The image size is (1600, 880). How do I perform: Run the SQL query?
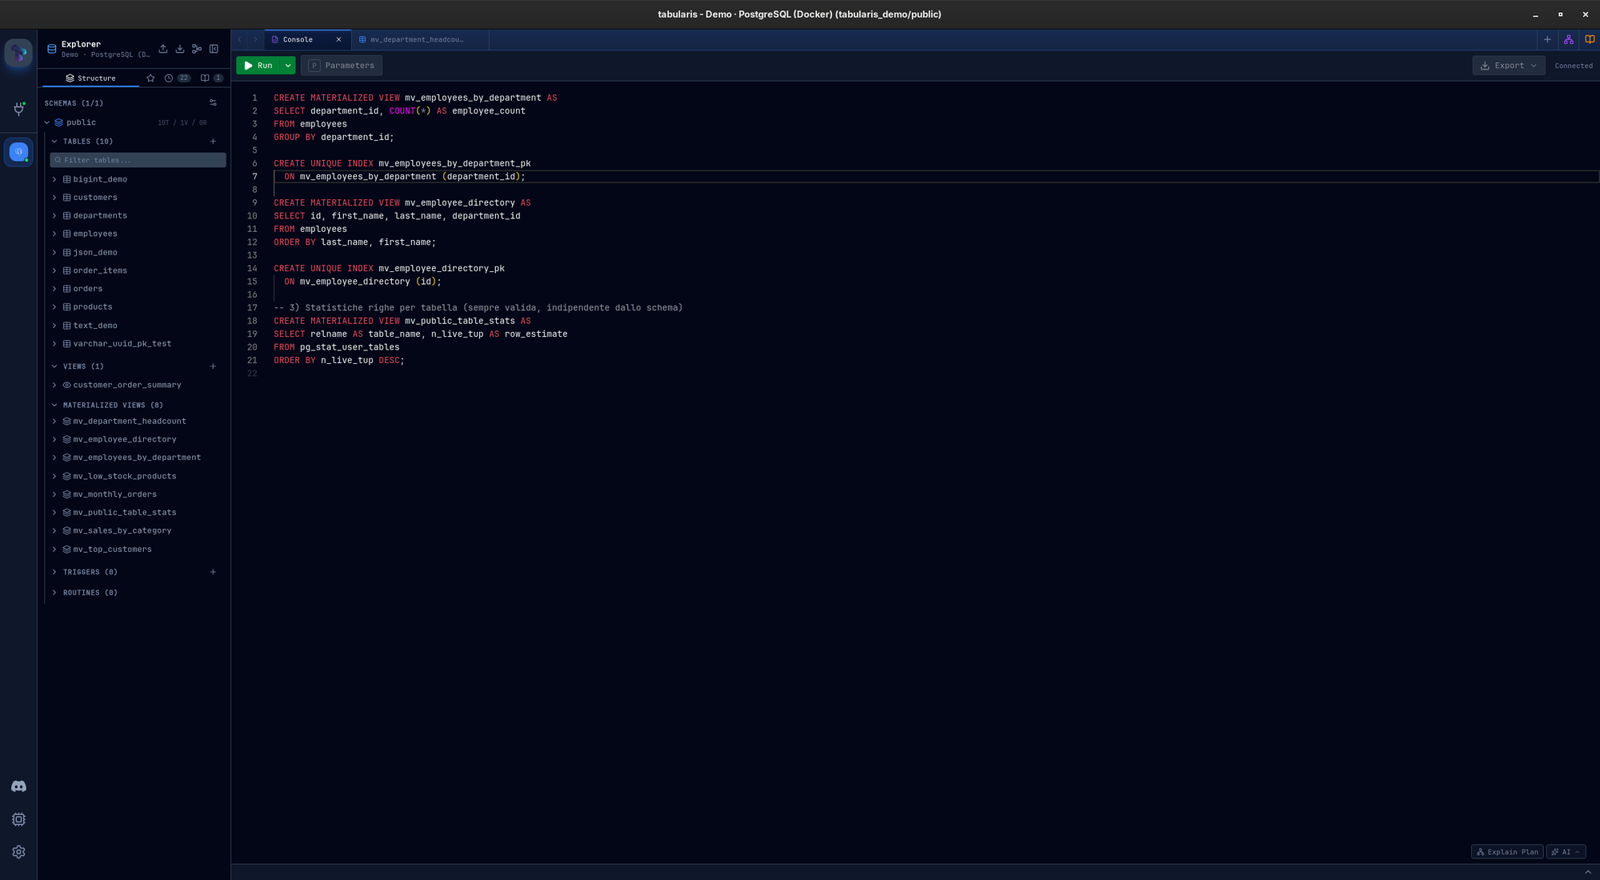[x=258, y=65]
